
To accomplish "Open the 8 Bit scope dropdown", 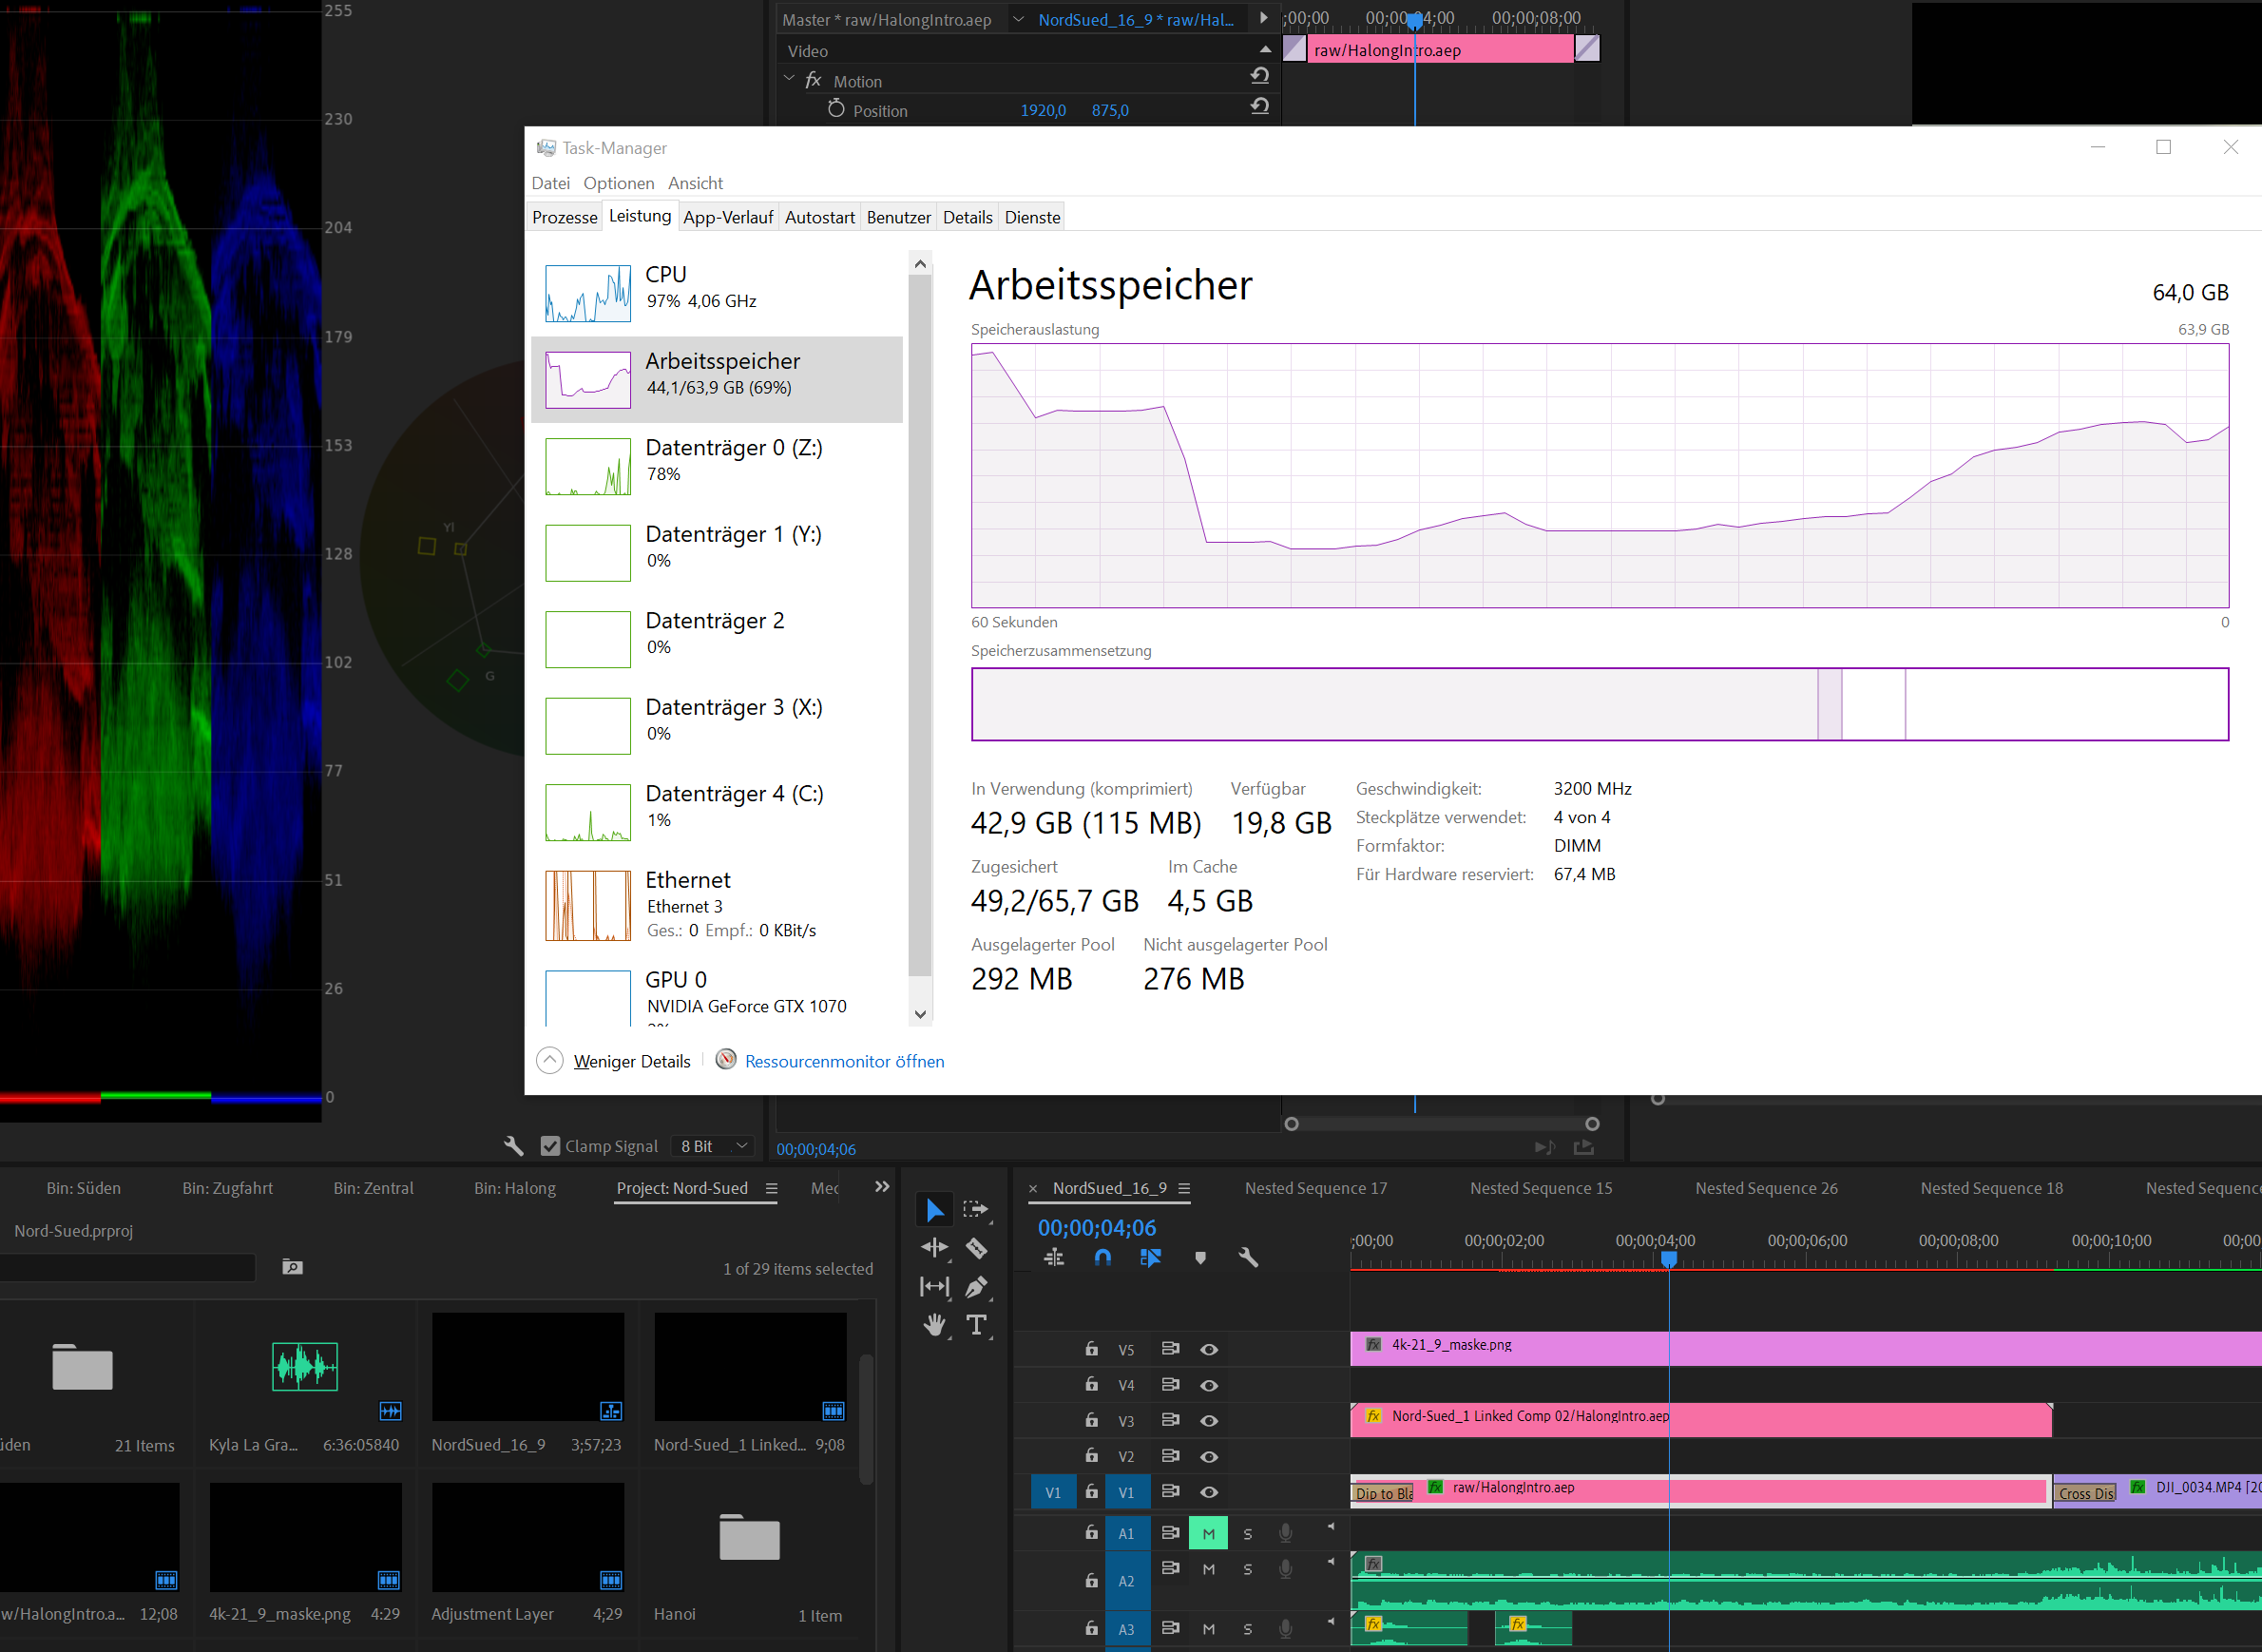I will point(714,1146).
